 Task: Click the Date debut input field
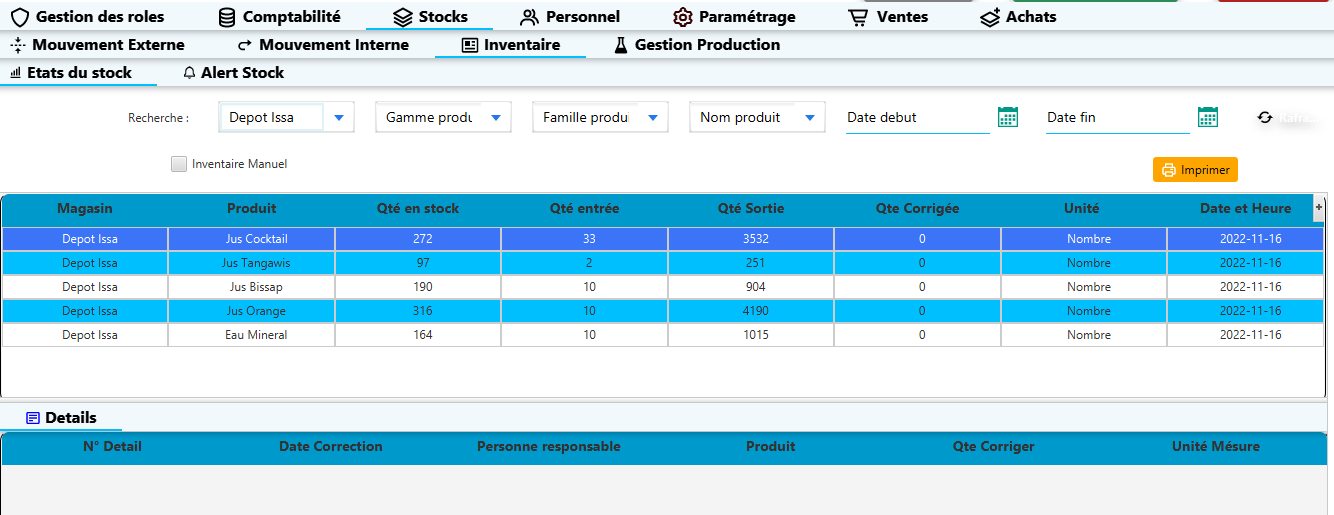[x=917, y=118]
